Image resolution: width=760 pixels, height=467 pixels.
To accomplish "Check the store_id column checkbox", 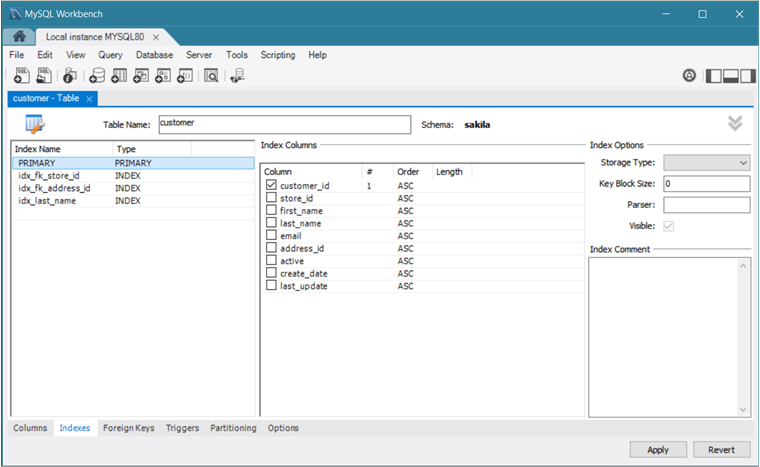I will (x=271, y=198).
